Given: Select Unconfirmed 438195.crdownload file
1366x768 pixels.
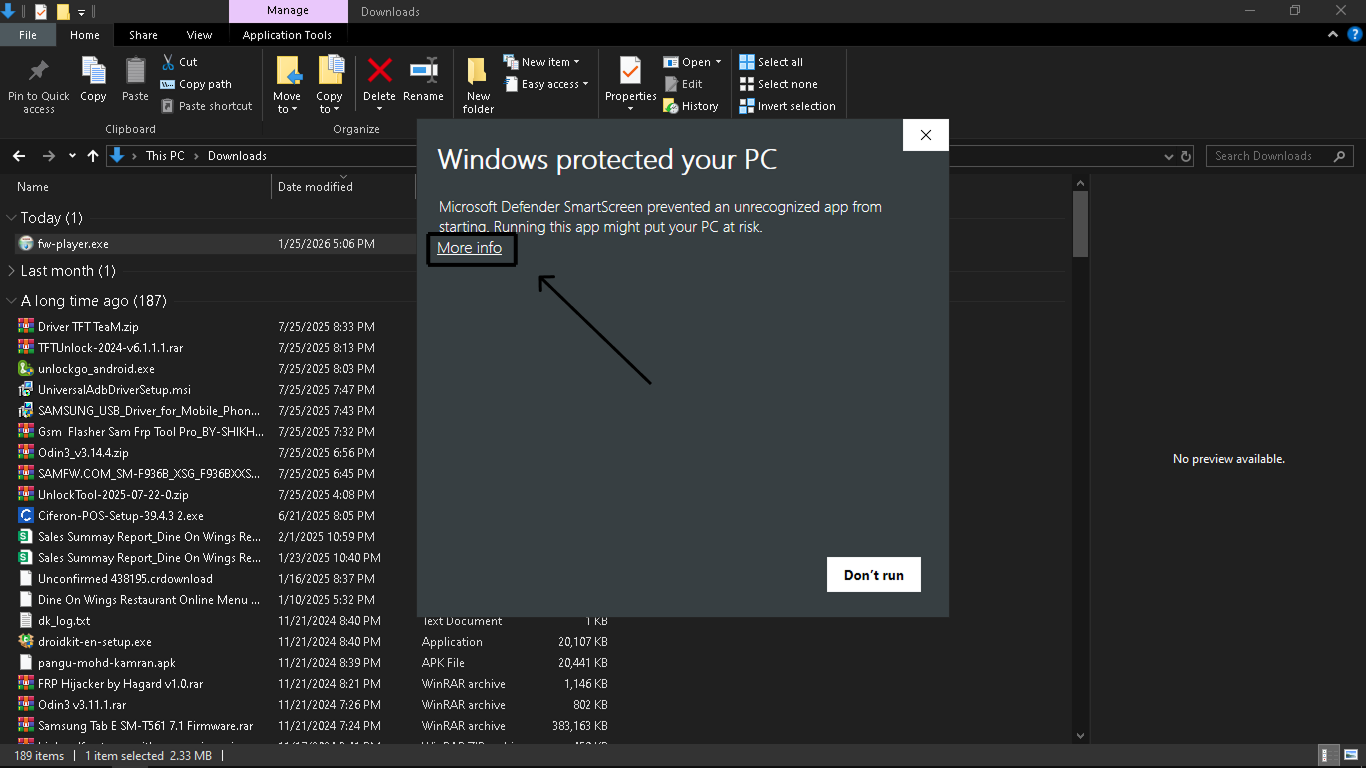Looking at the screenshot, I should pyautogui.click(x=125, y=579).
